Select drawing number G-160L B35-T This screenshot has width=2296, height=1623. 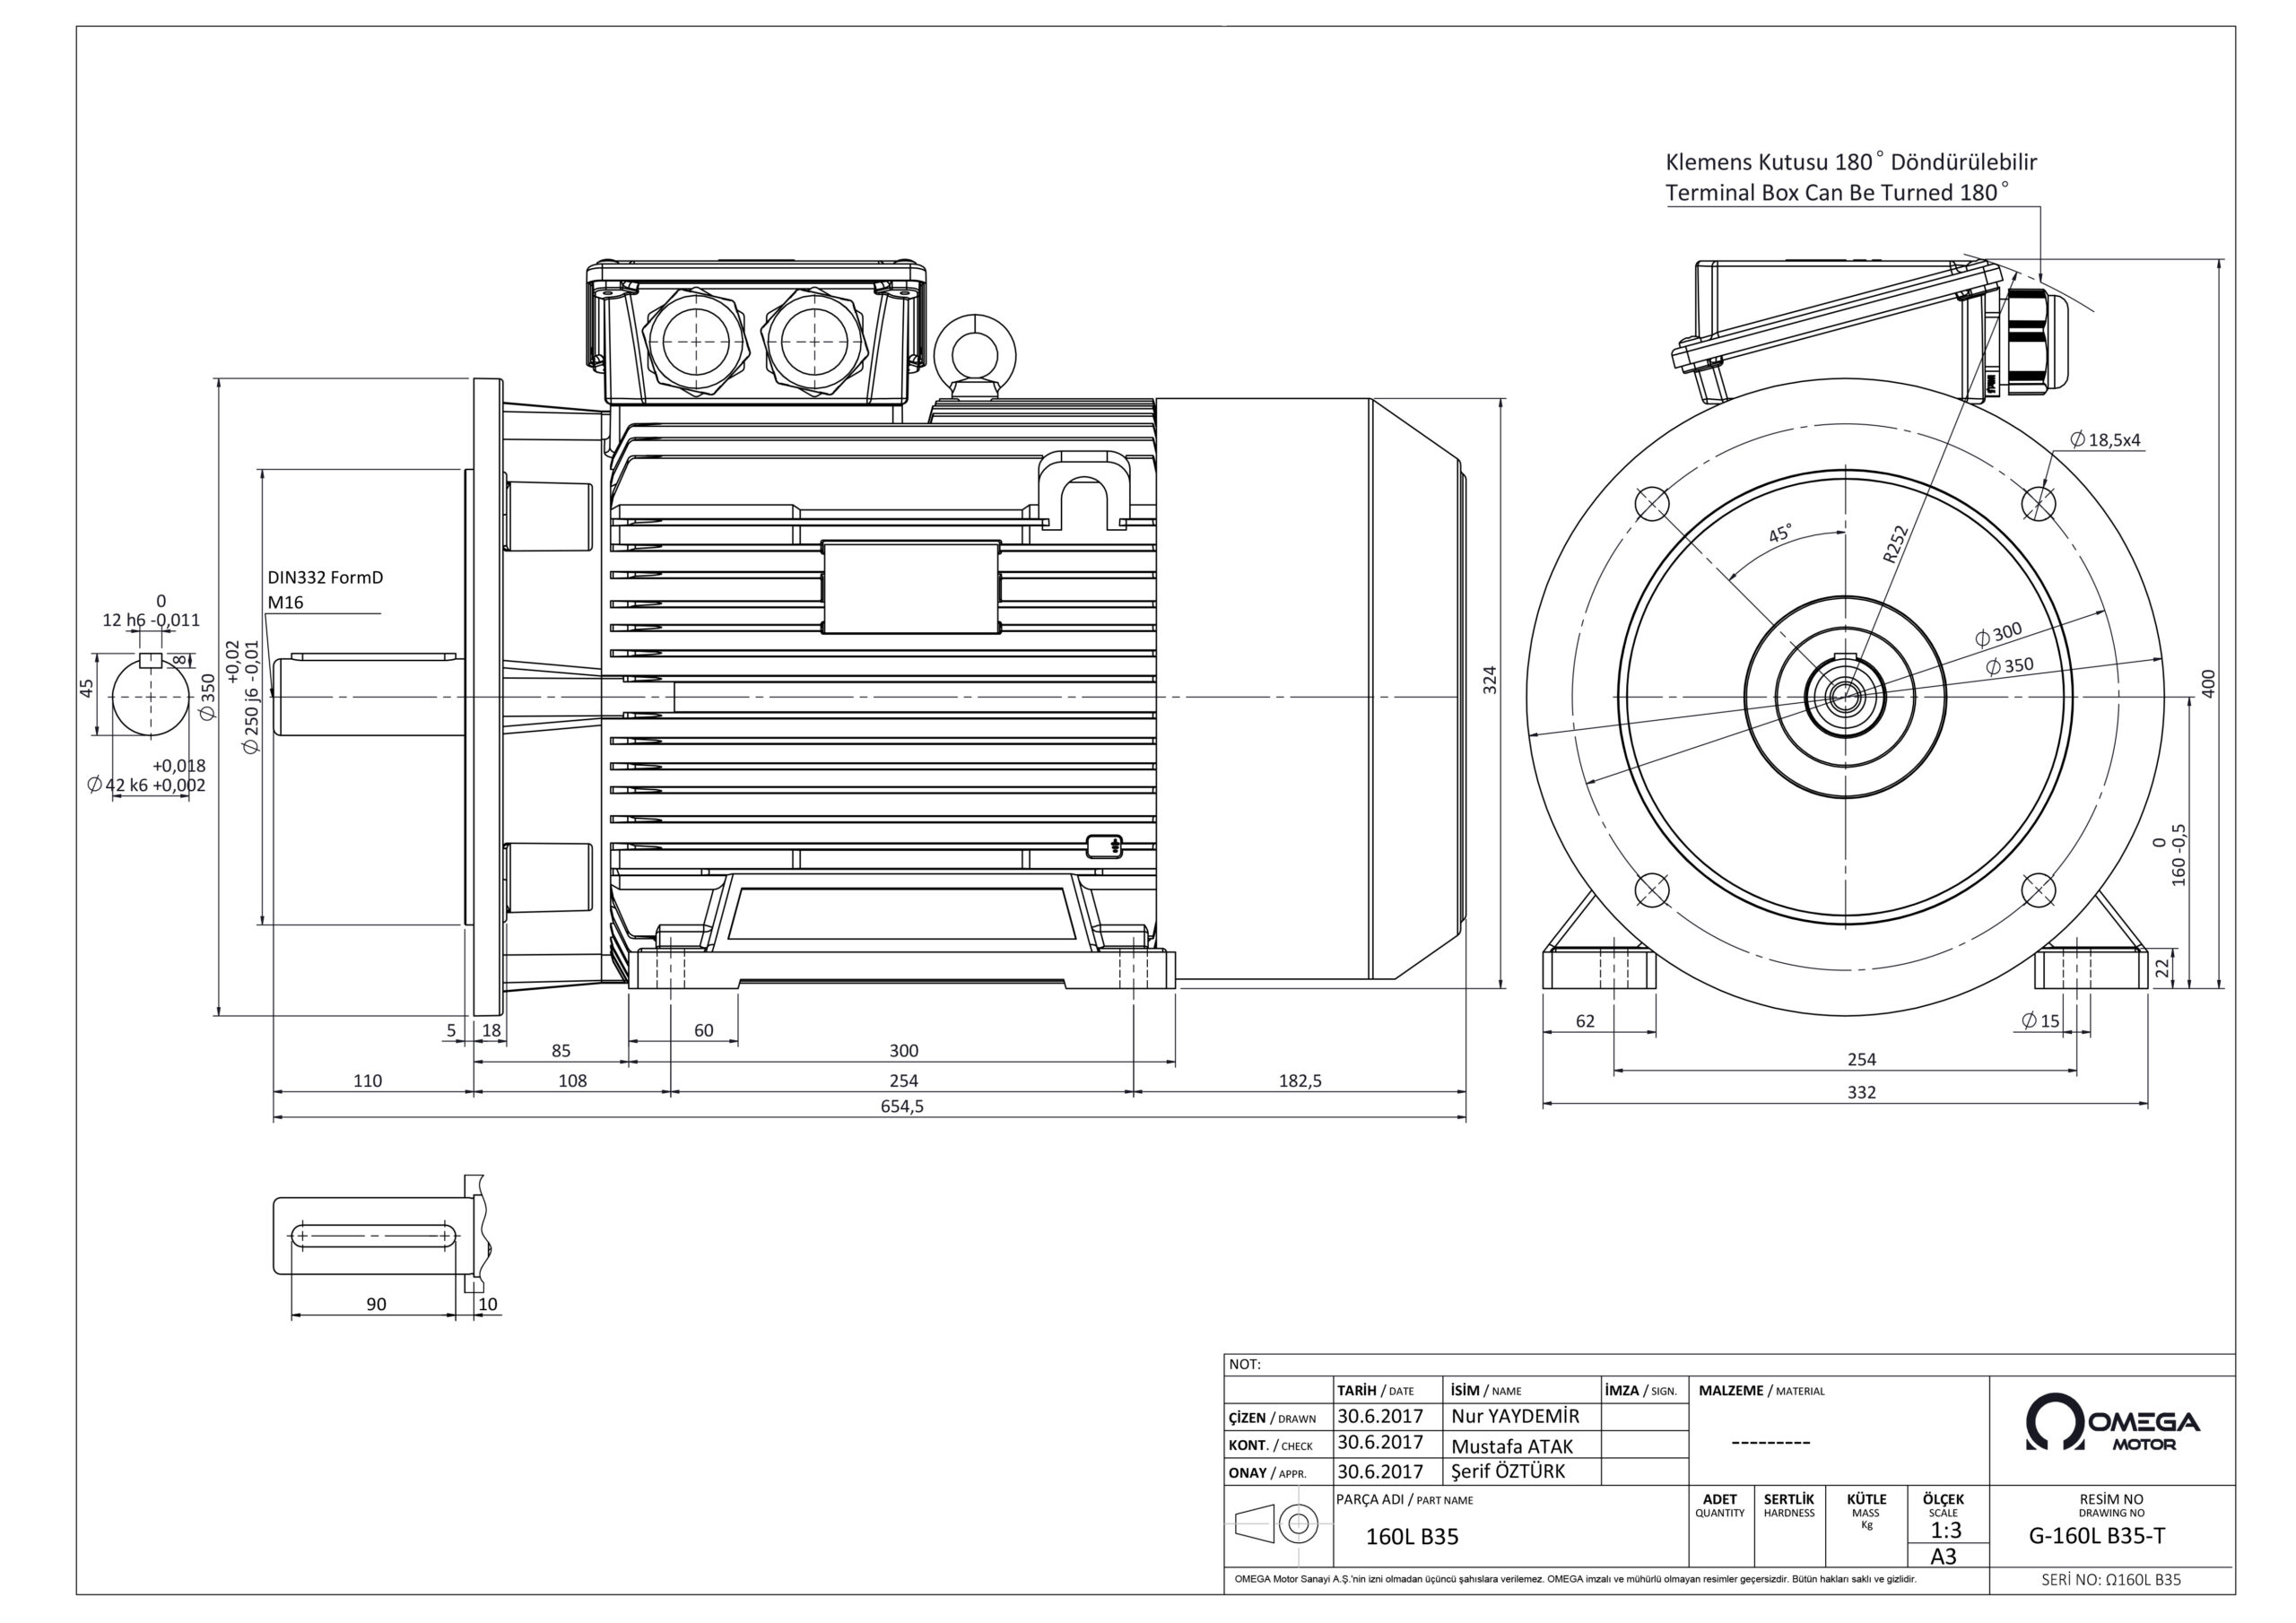pos(2097,1537)
